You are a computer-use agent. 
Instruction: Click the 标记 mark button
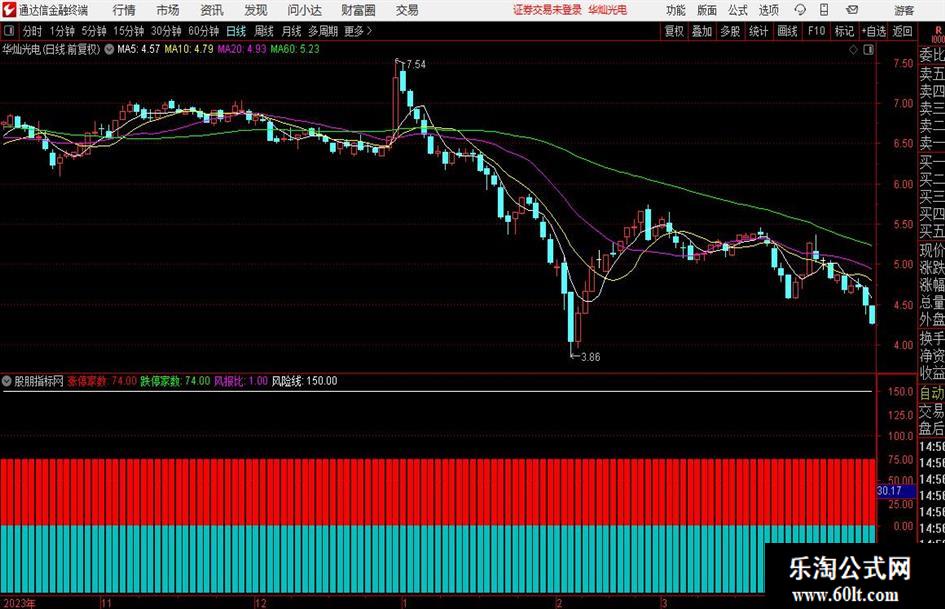point(844,31)
